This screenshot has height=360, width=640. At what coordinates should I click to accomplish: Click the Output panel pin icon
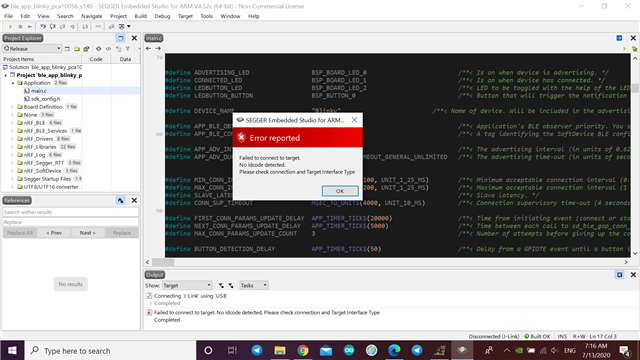[620, 275]
